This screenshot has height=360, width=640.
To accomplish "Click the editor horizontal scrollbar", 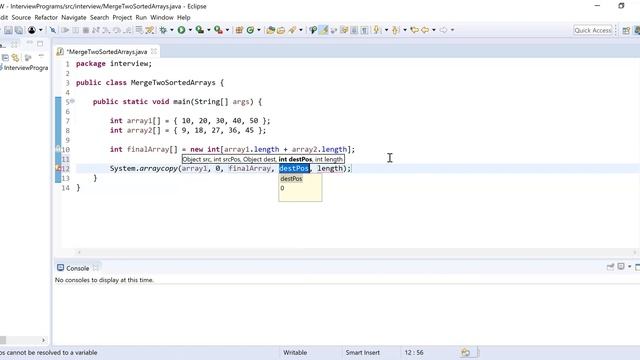I will [357, 252].
